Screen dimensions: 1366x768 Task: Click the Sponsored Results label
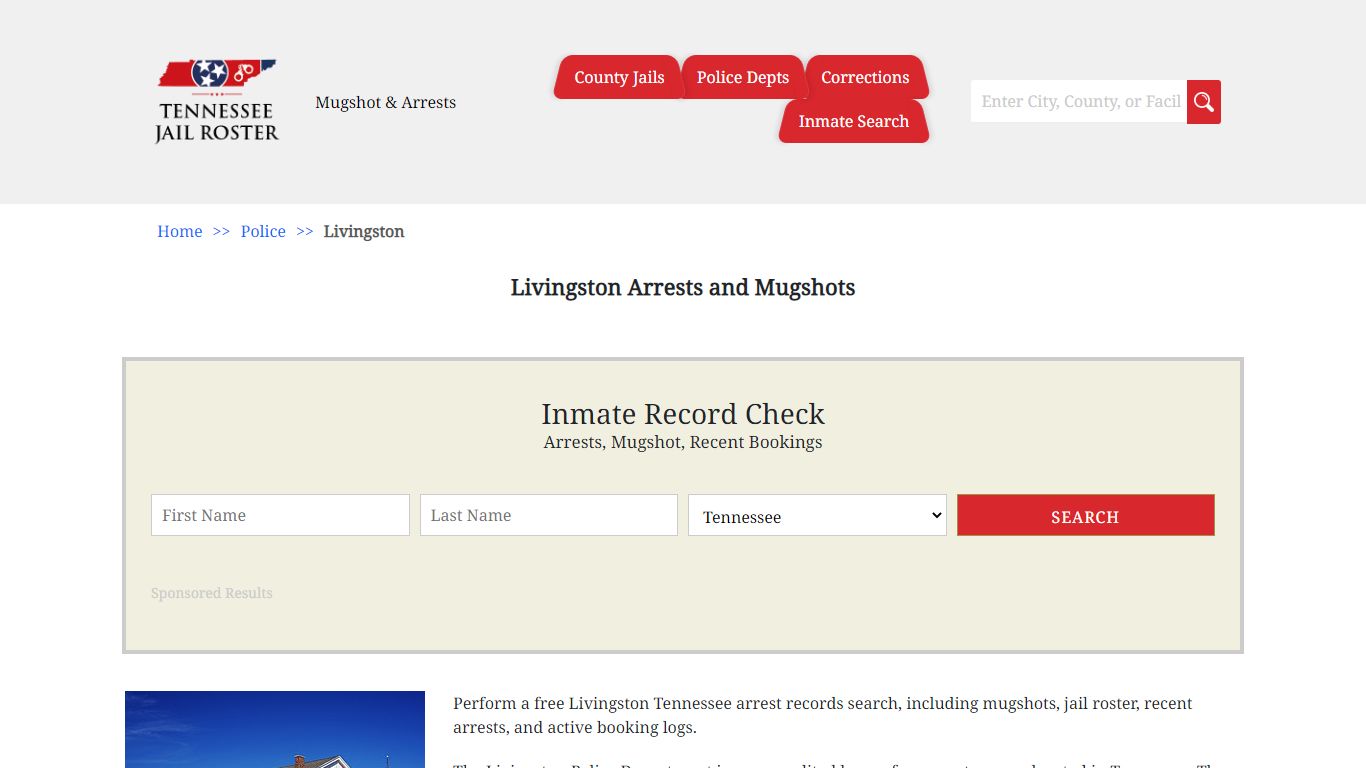[212, 593]
